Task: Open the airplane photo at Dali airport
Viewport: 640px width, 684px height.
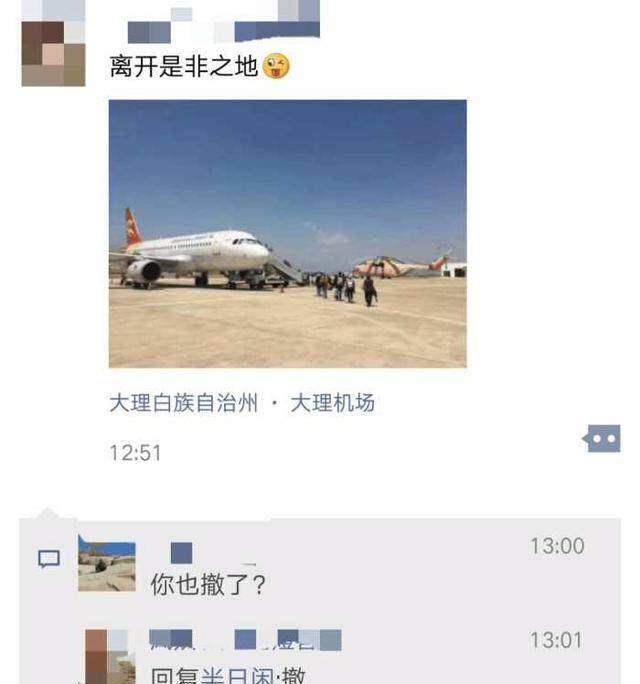Action: click(287, 234)
